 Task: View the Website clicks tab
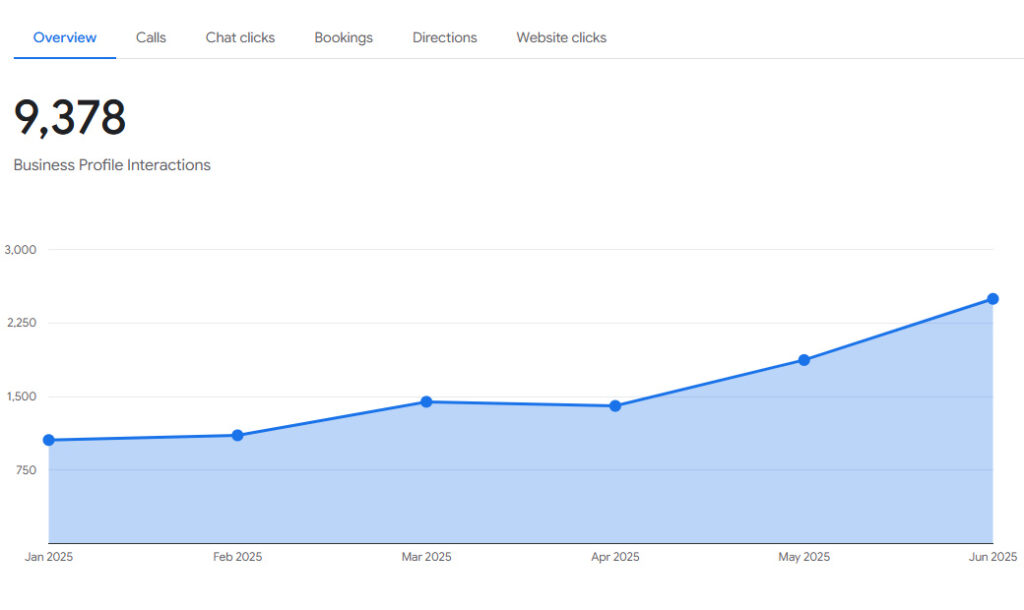pos(561,38)
